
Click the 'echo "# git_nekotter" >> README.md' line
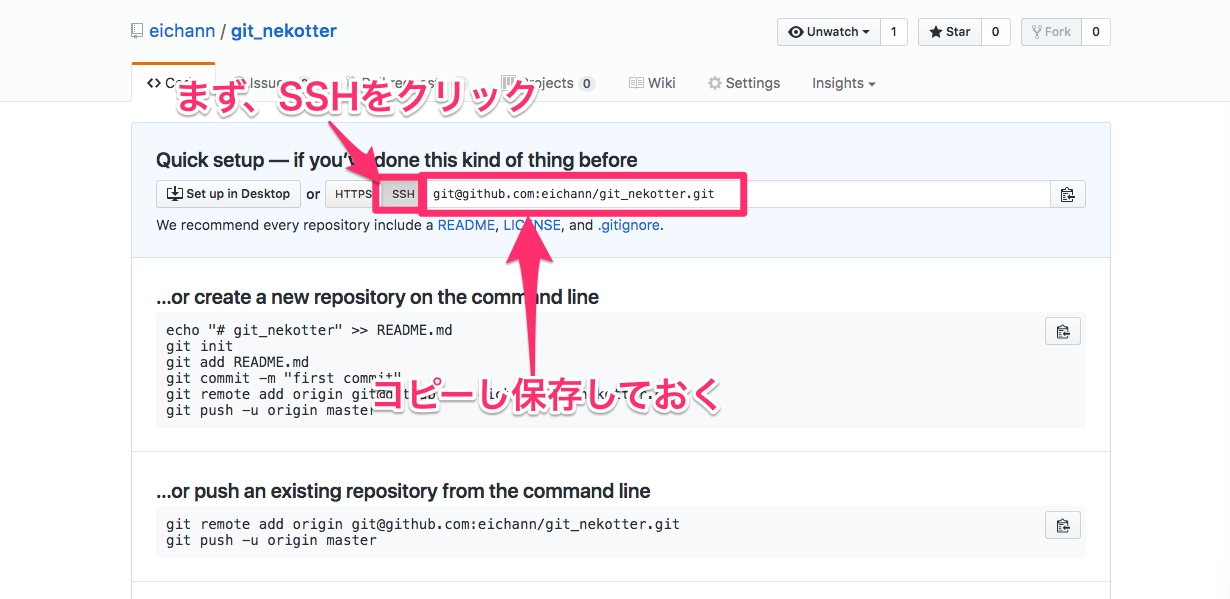coord(309,330)
